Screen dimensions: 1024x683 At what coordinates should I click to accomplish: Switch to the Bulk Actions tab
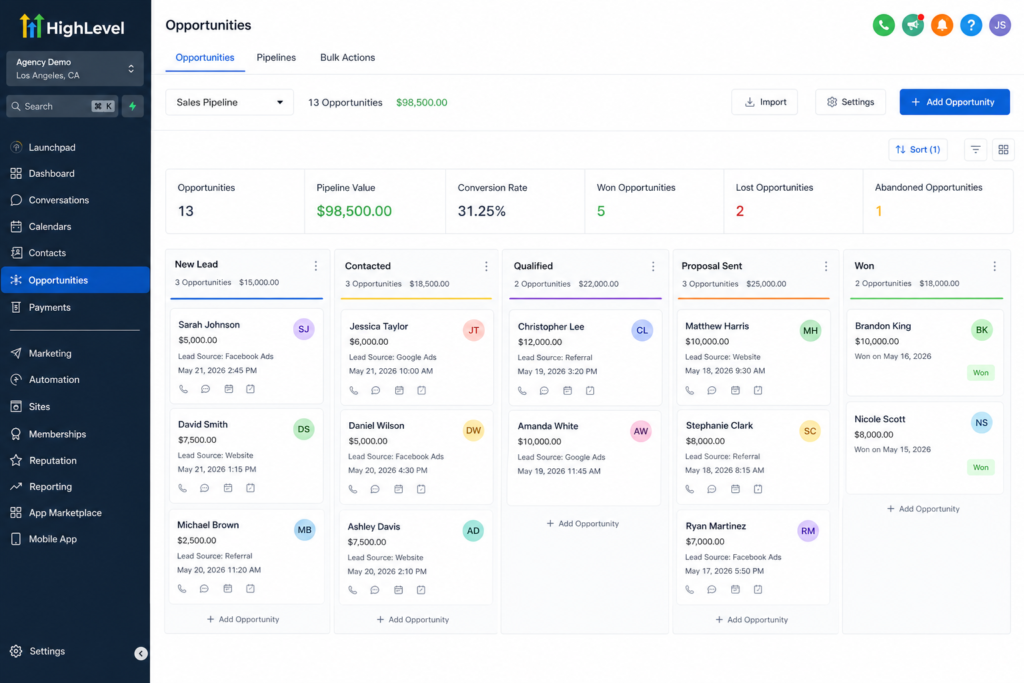[347, 57]
